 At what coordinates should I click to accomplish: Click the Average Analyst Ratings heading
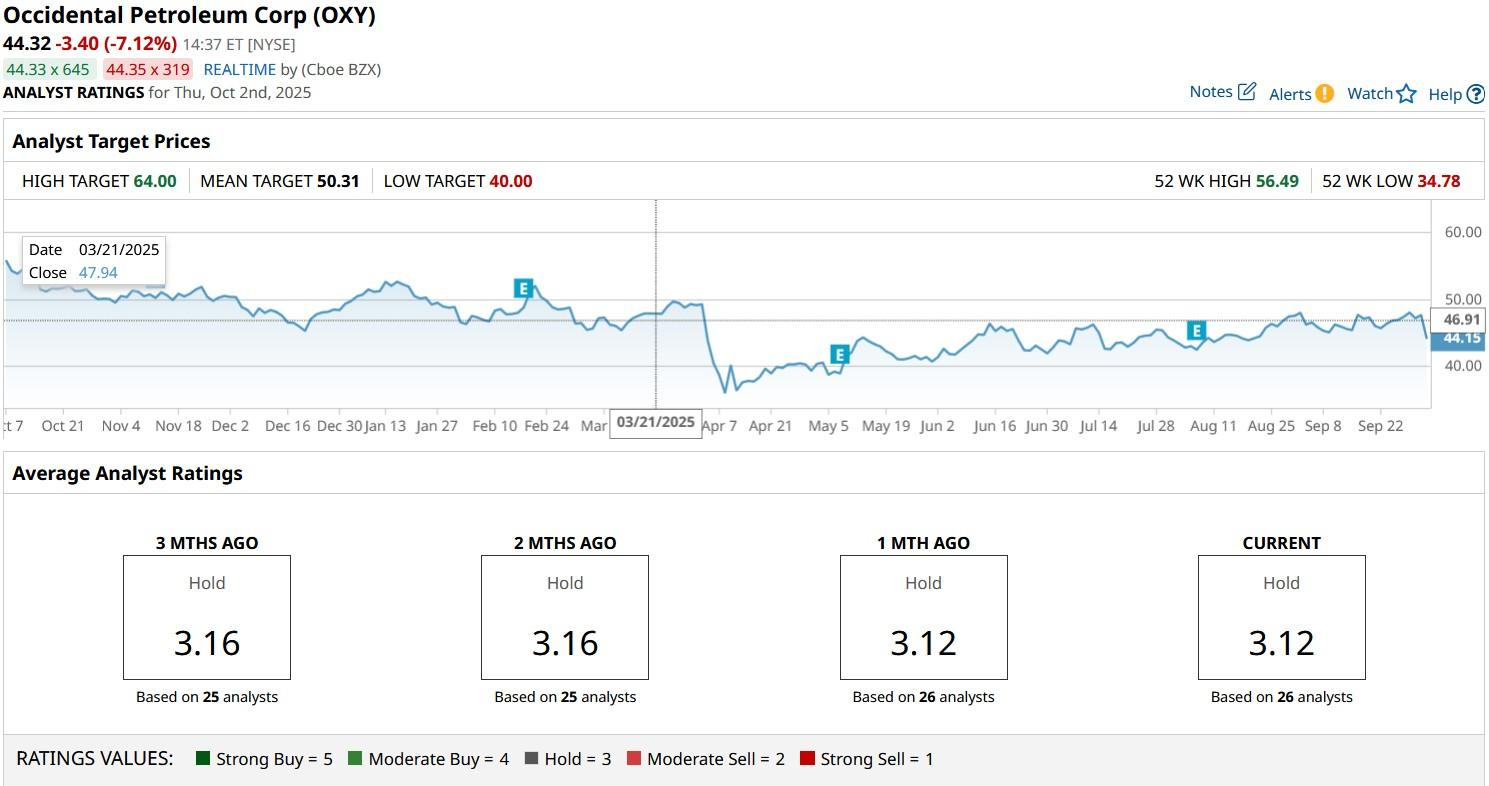(127, 474)
